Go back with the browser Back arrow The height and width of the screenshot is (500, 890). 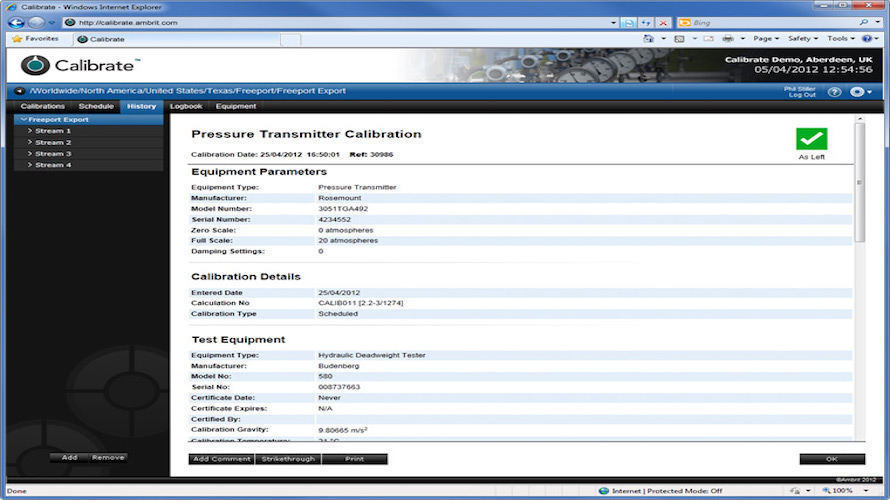coord(16,23)
